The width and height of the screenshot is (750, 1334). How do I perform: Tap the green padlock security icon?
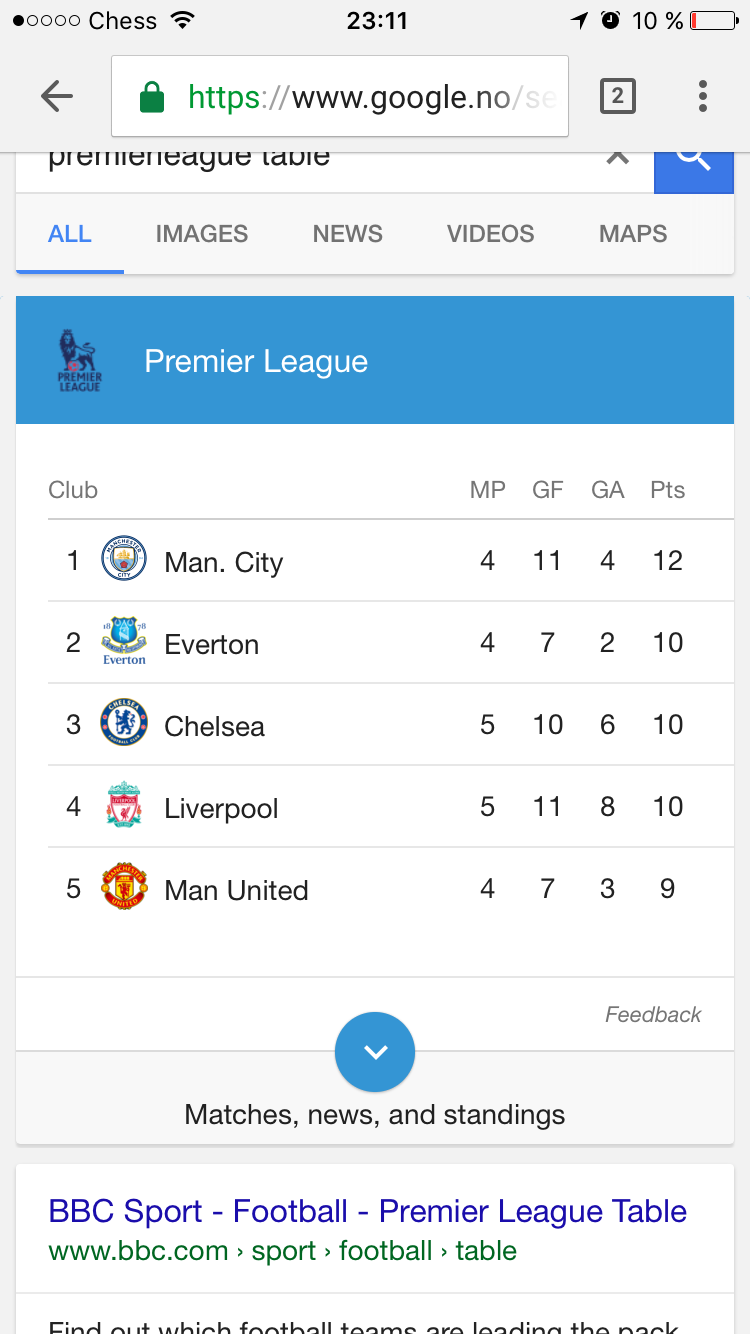click(x=151, y=97)
